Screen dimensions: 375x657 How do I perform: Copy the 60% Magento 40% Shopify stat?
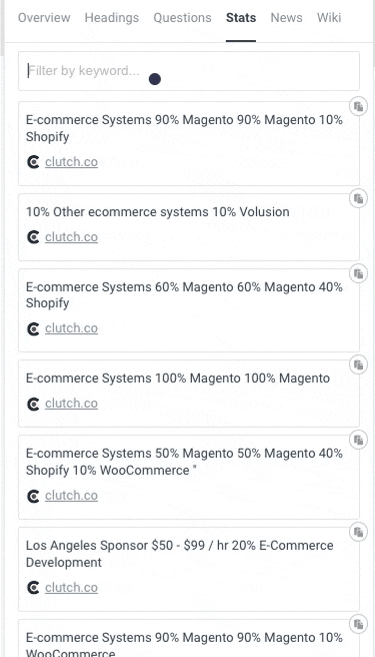(x=358, y=274)
